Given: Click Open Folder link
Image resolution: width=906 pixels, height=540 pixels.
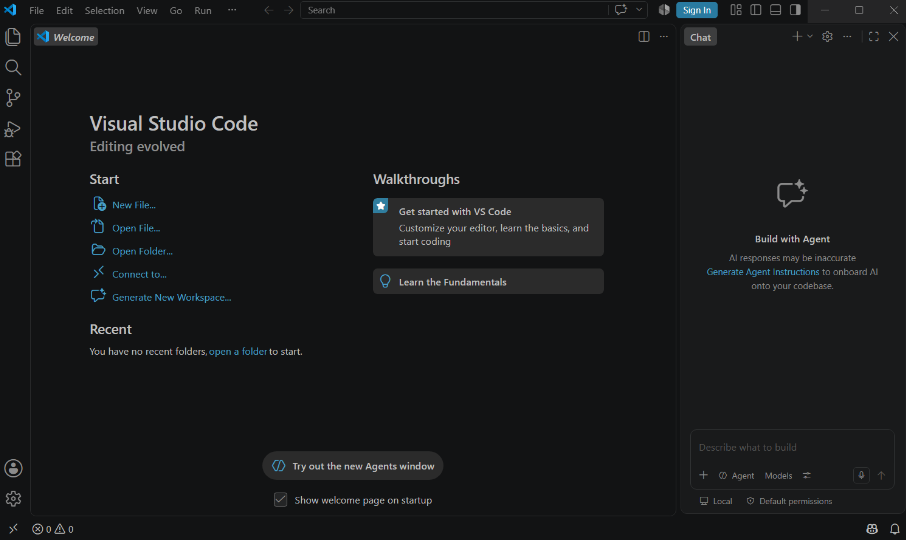Looking at the screenshot, I should point(142,251).
